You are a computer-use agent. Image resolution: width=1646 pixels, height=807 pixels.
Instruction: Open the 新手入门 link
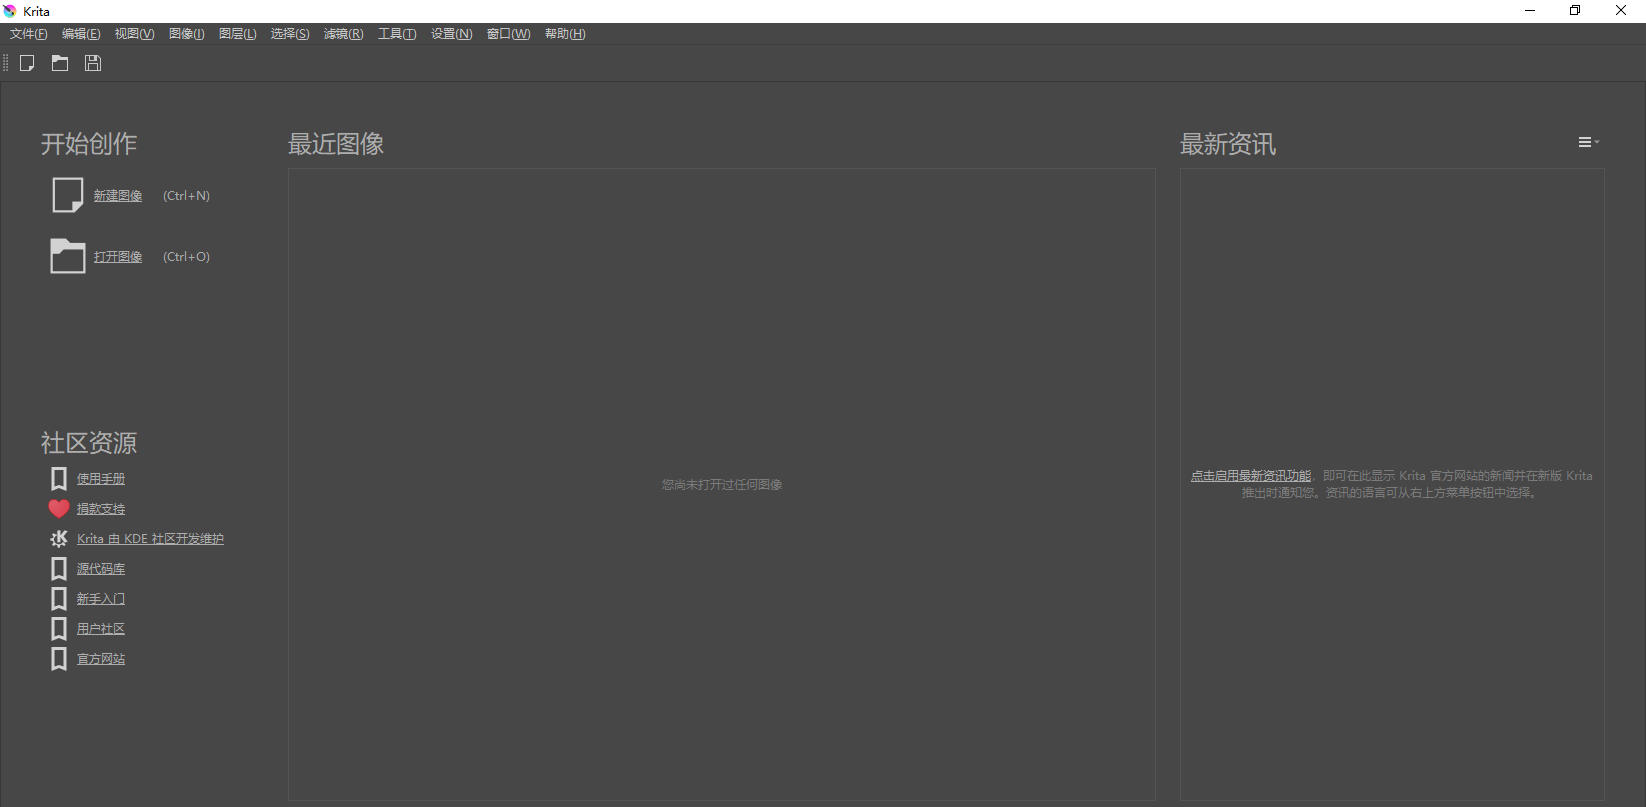[101, 599]
